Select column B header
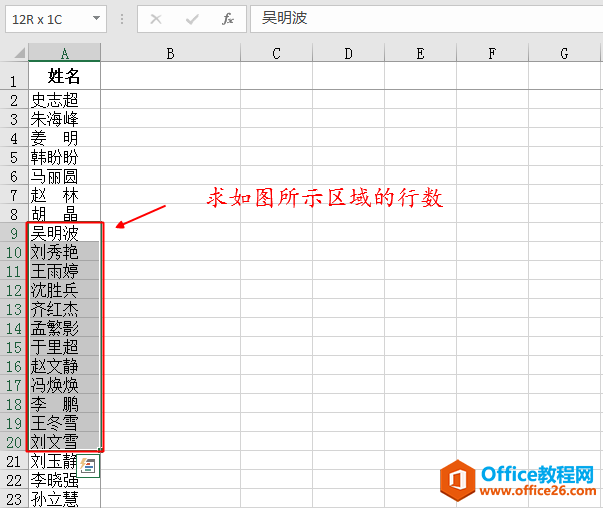Screen dimensions: 603x508 pos(170,53)
